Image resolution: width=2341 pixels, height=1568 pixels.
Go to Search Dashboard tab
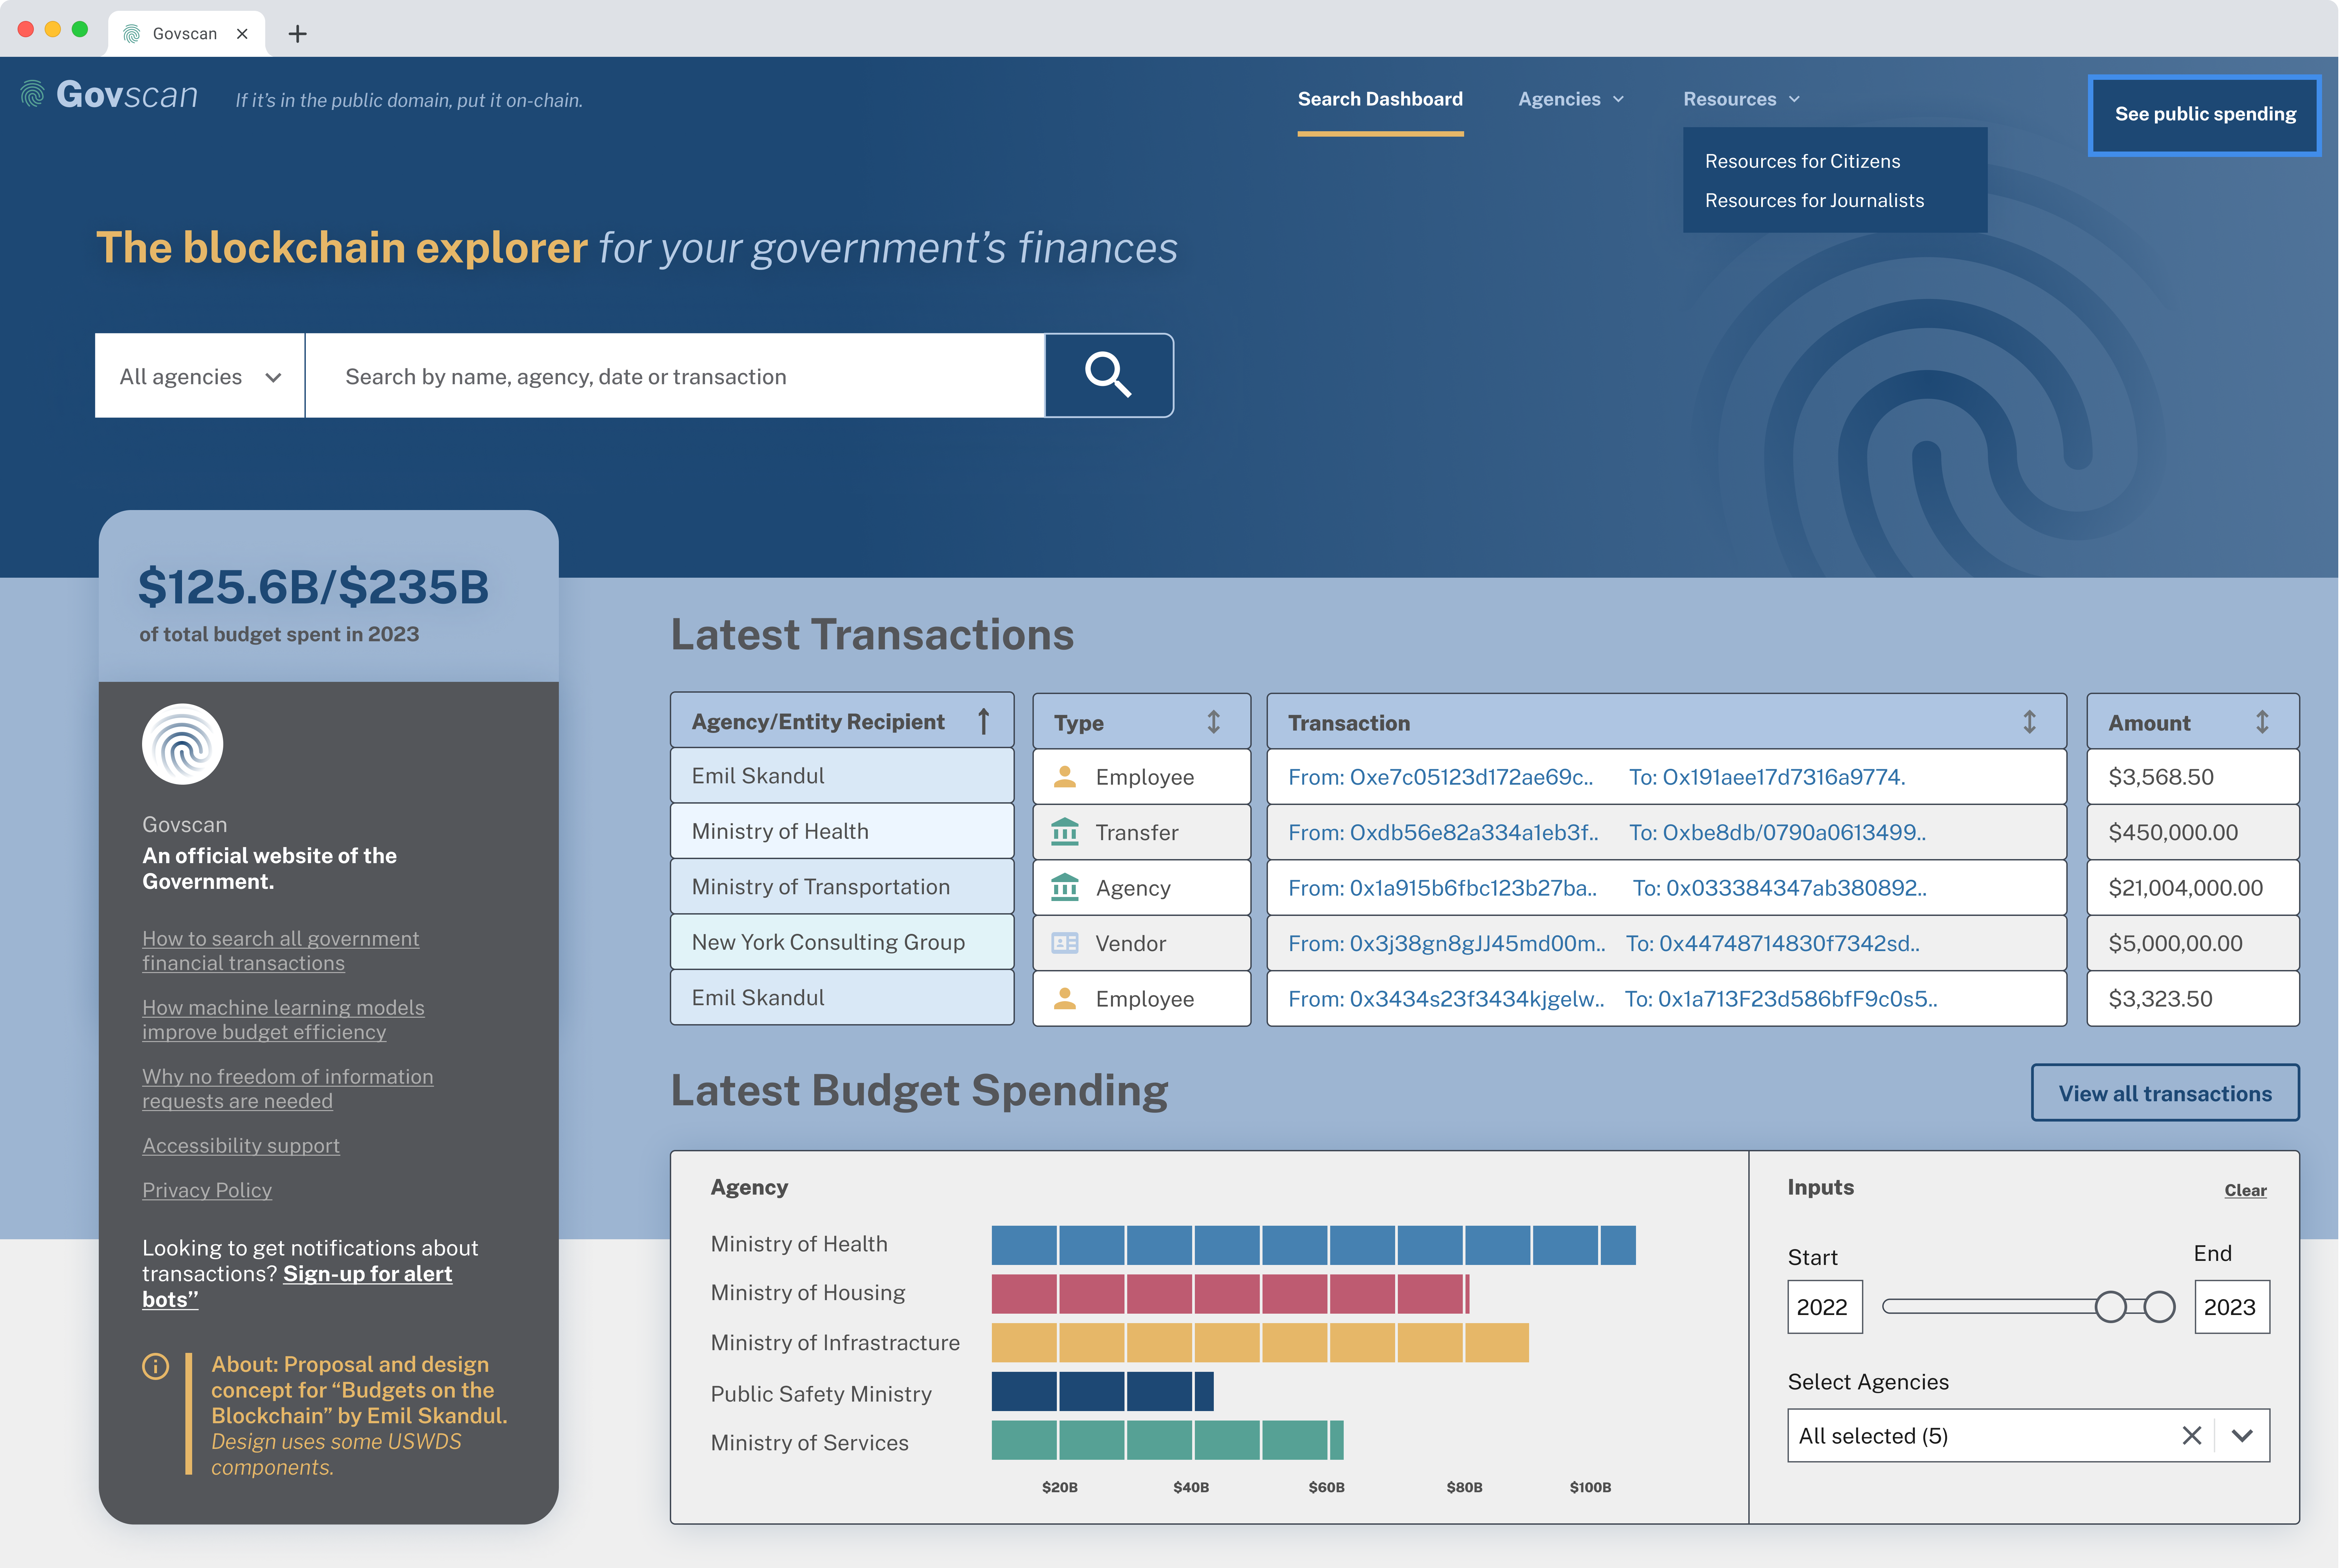coord(1380,99)
